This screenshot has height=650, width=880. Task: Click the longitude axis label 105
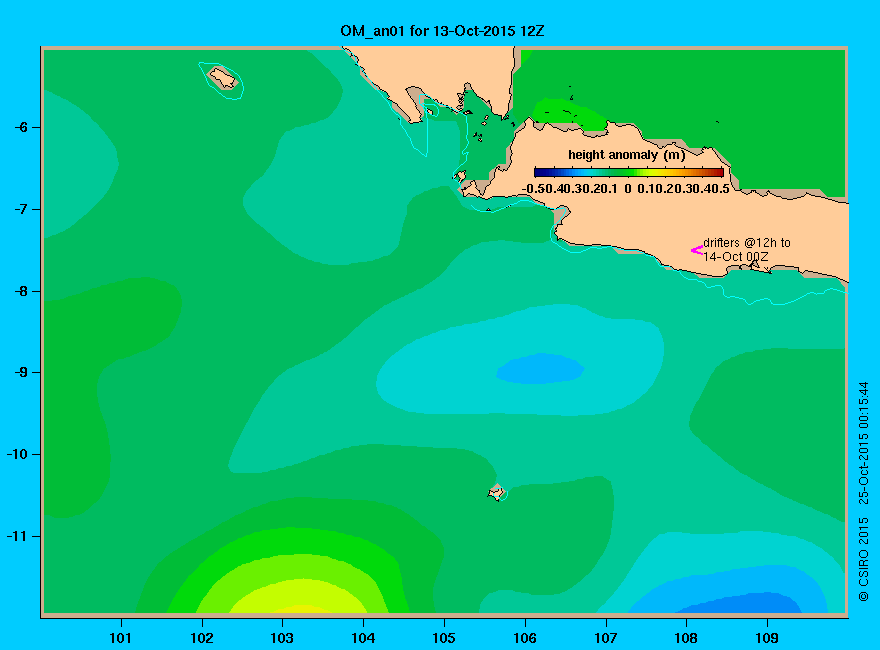pyautogui.click(x=444, y=638)
